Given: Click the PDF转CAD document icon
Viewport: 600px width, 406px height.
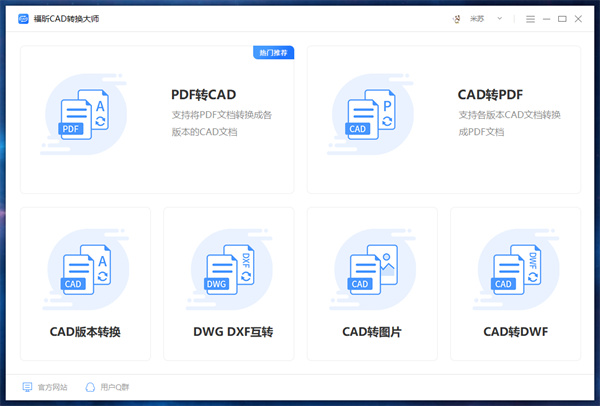Looking at the screenshot, I should point(84,115).
